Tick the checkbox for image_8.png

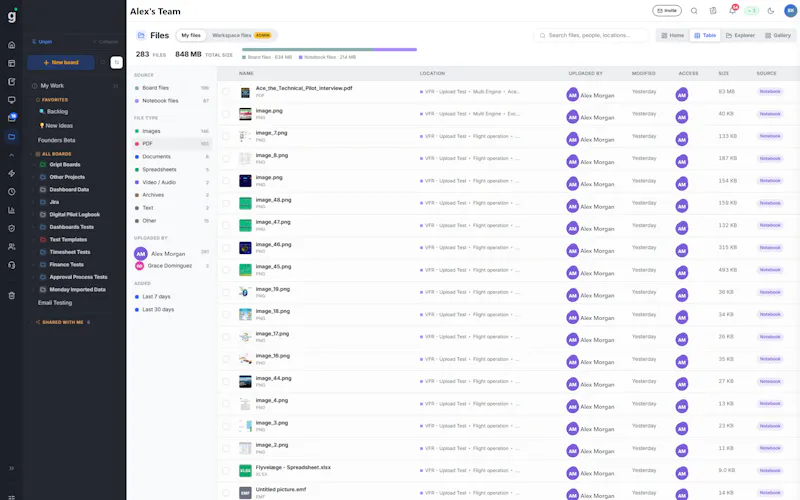pos(226,159)
